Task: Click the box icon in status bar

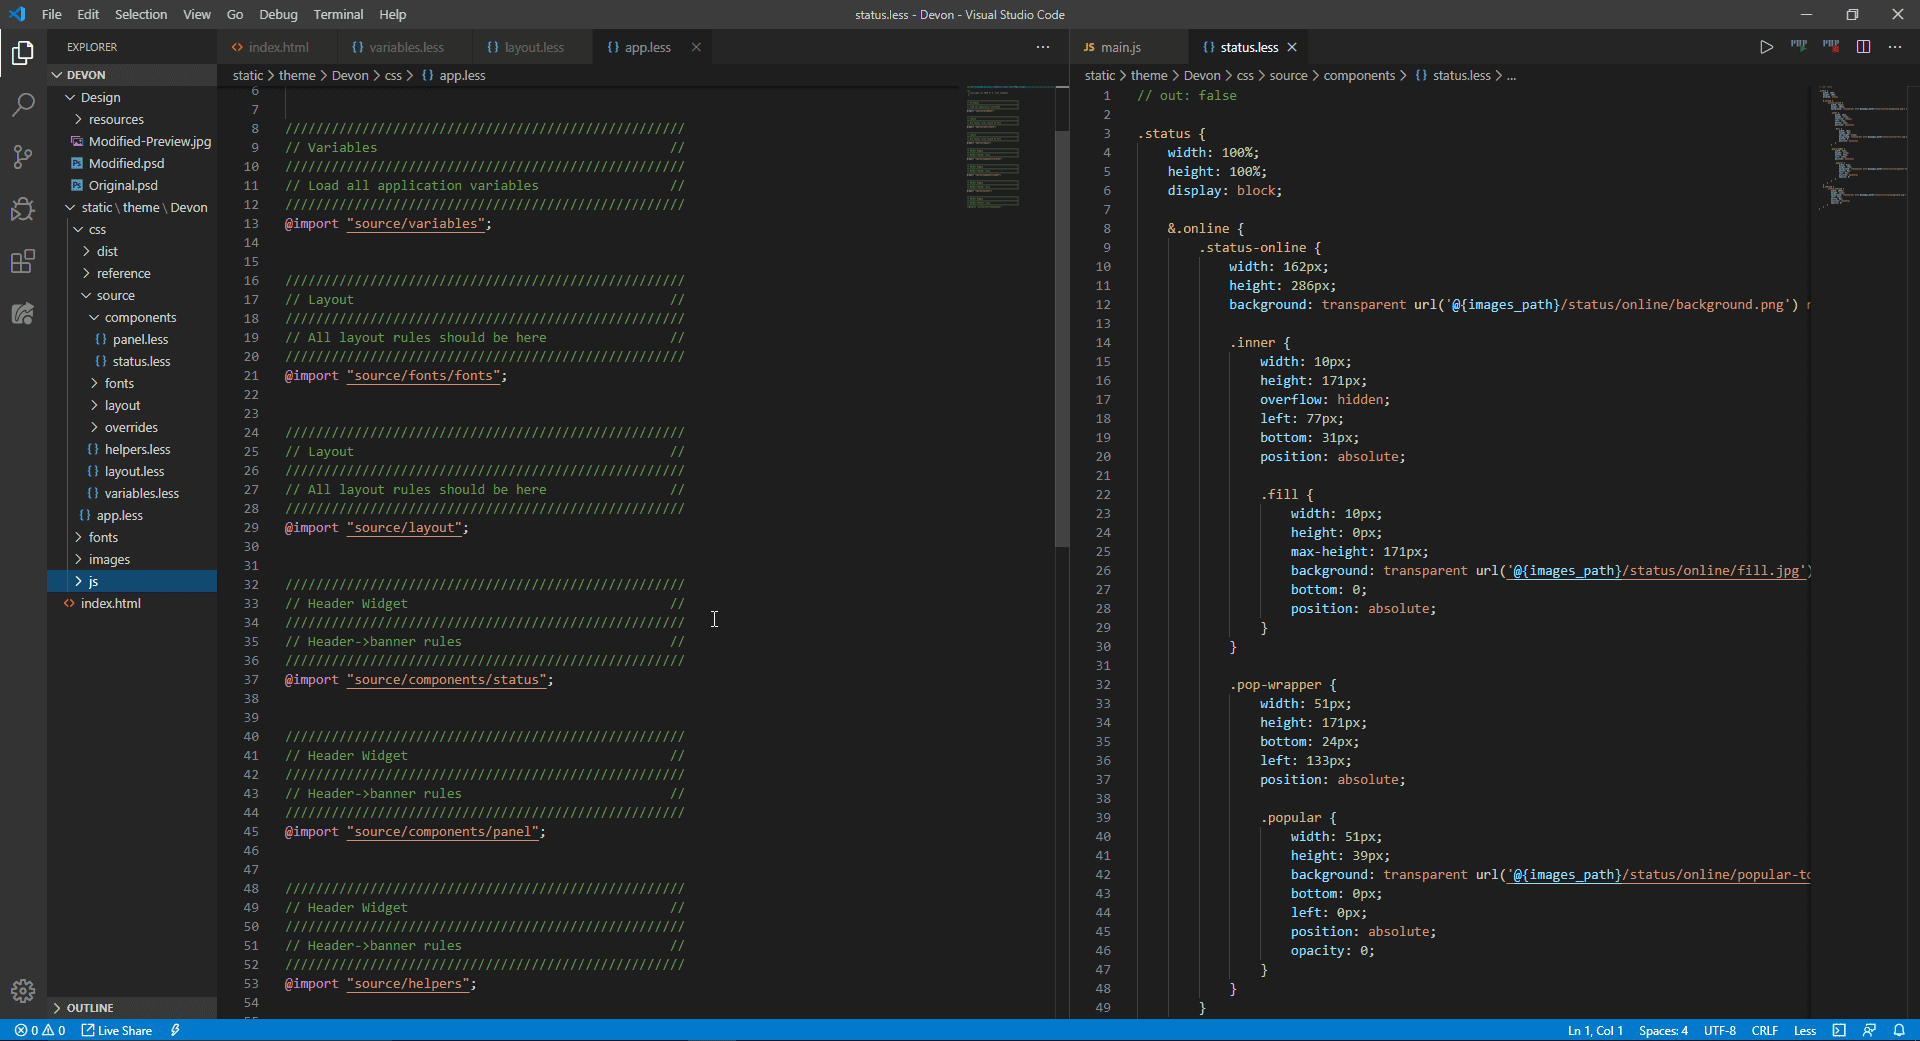Action: [1839, 1030]
